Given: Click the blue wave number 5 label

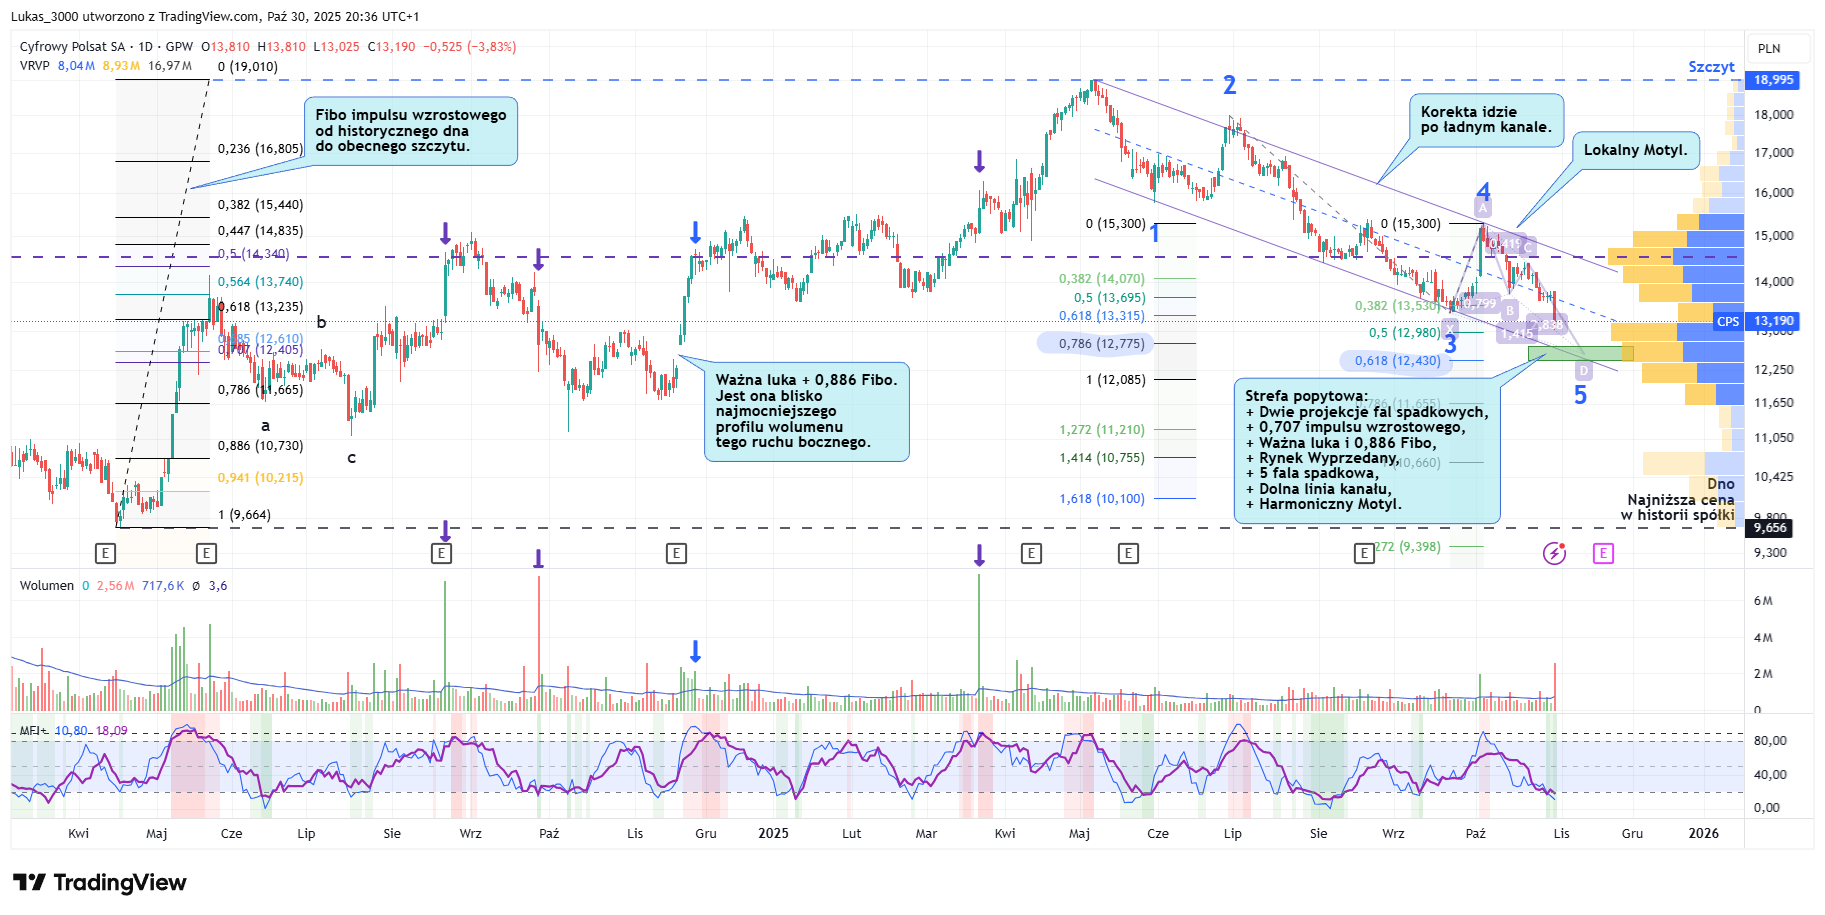Looking at the screenshot, I should (1580, 396).
